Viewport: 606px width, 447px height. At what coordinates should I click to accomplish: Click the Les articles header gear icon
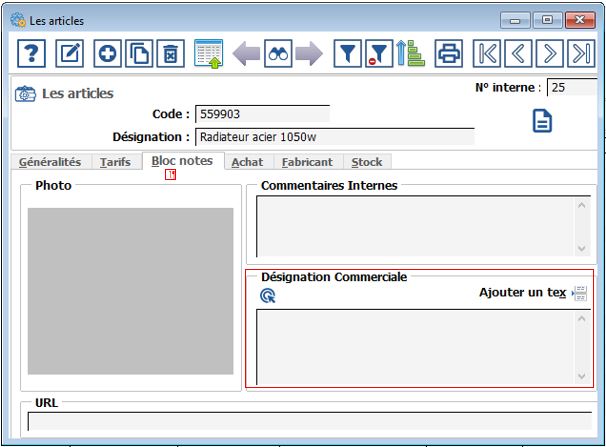pos(25,94)
